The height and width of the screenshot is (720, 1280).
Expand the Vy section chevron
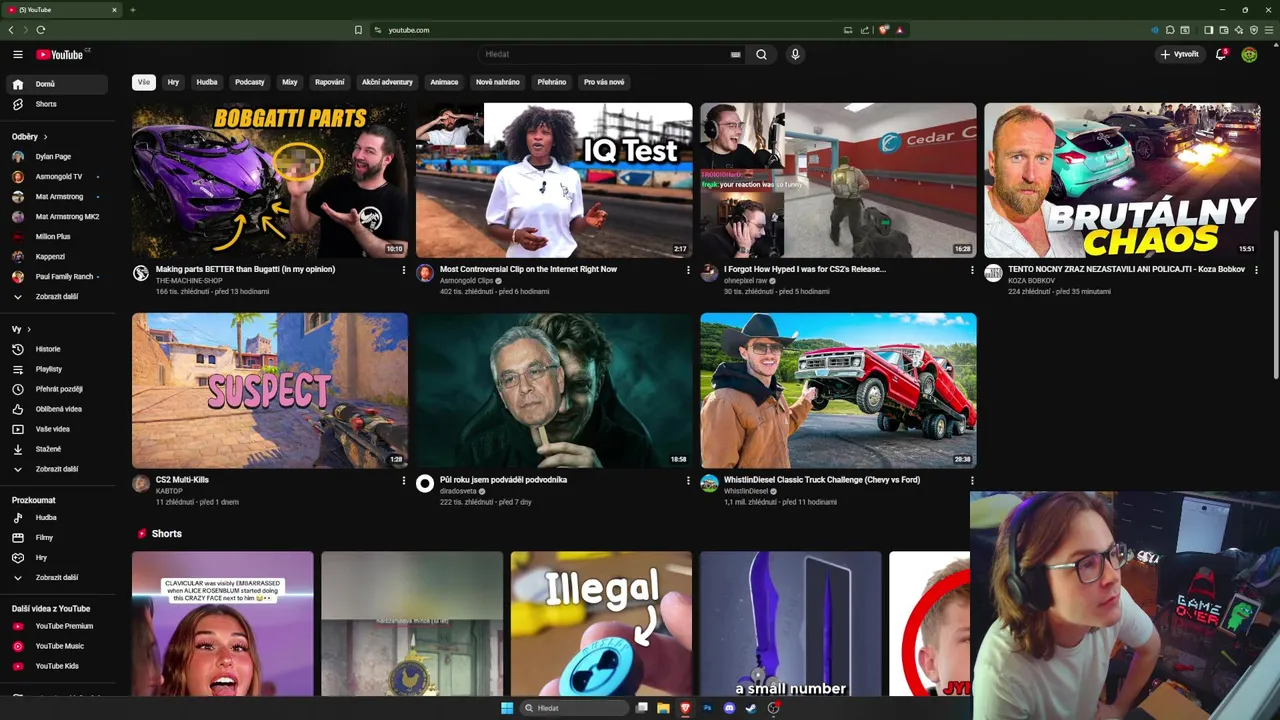(x=29, y=329)
